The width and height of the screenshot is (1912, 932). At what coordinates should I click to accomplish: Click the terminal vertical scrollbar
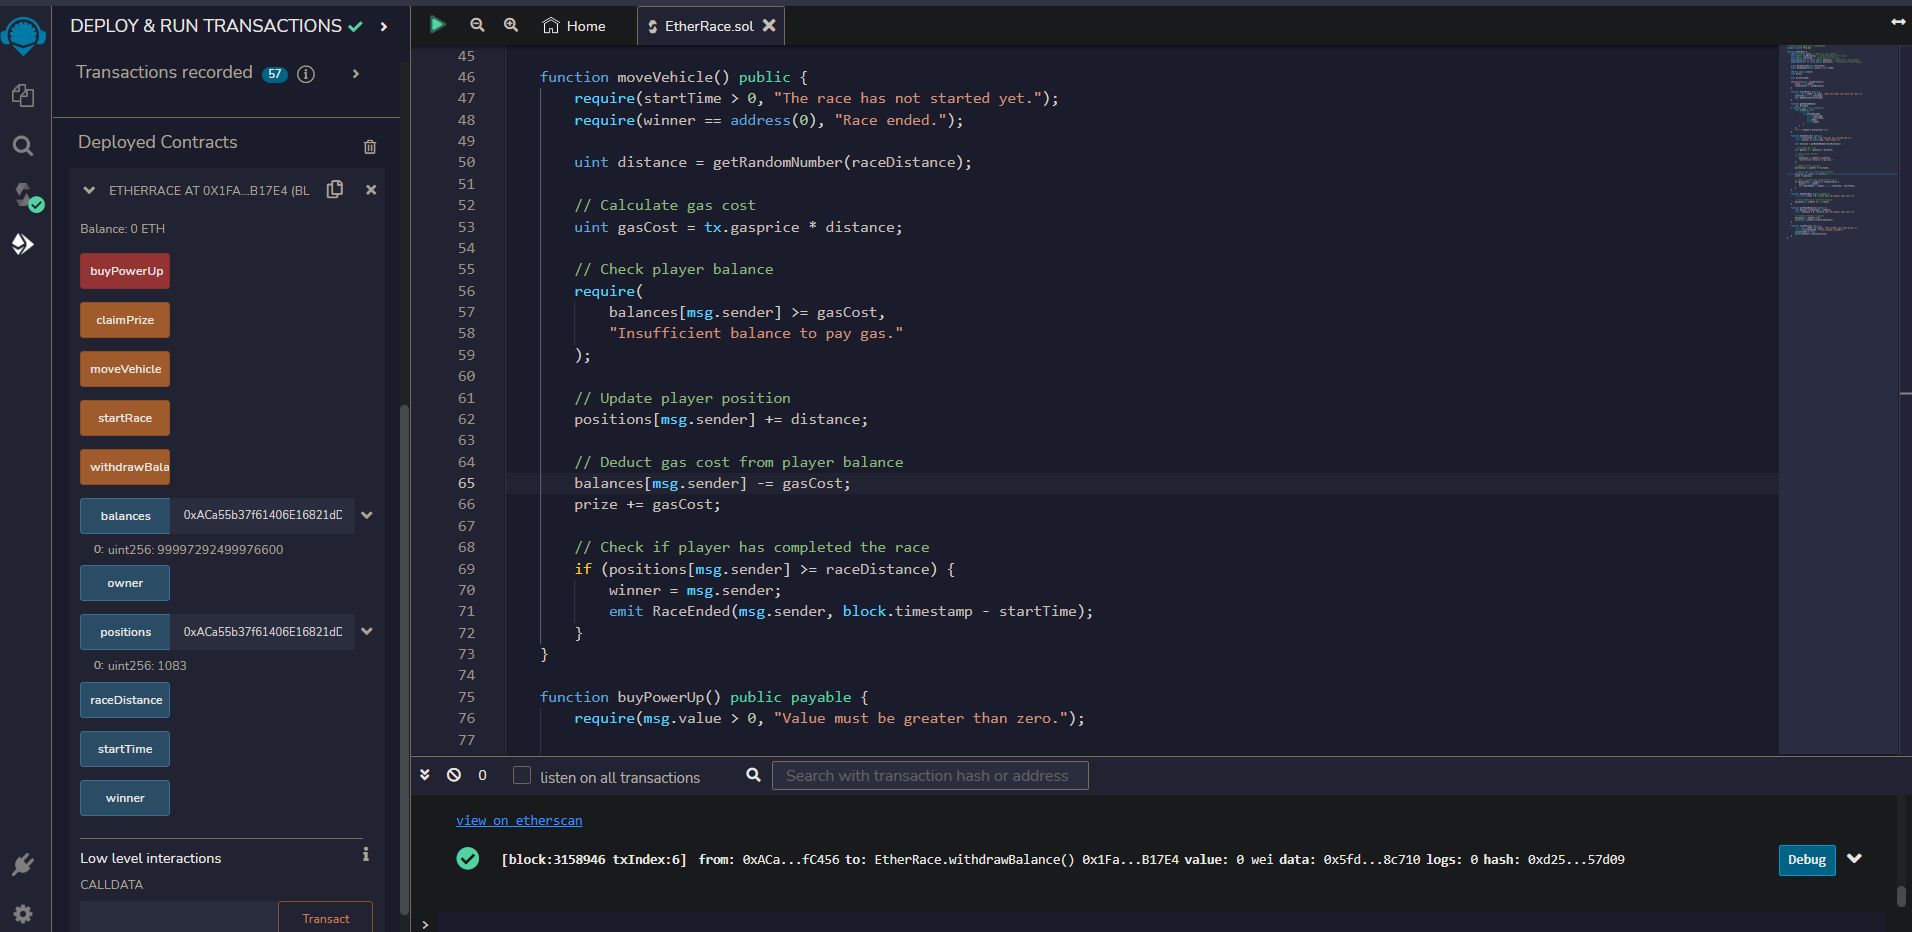tap(1902, 896)
